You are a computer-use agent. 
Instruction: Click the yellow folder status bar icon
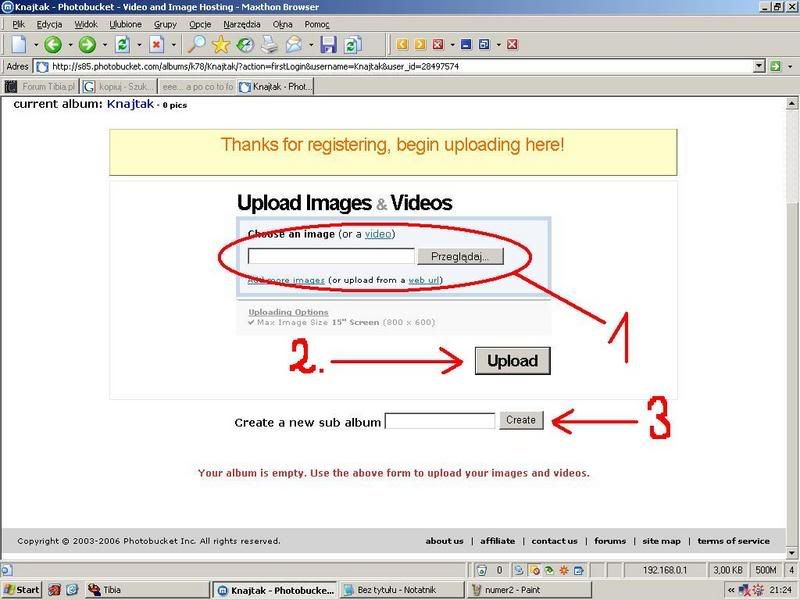[534, 570]
